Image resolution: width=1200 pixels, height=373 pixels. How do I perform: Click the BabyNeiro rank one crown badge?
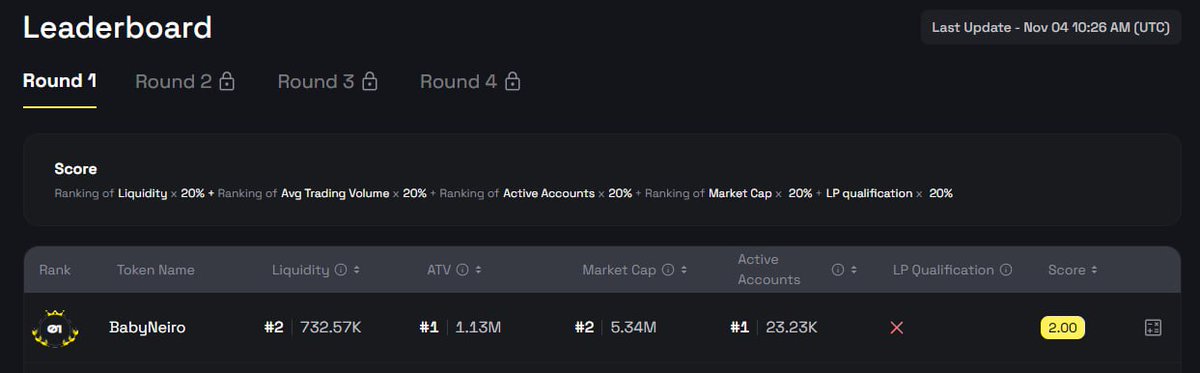(55, 327)
